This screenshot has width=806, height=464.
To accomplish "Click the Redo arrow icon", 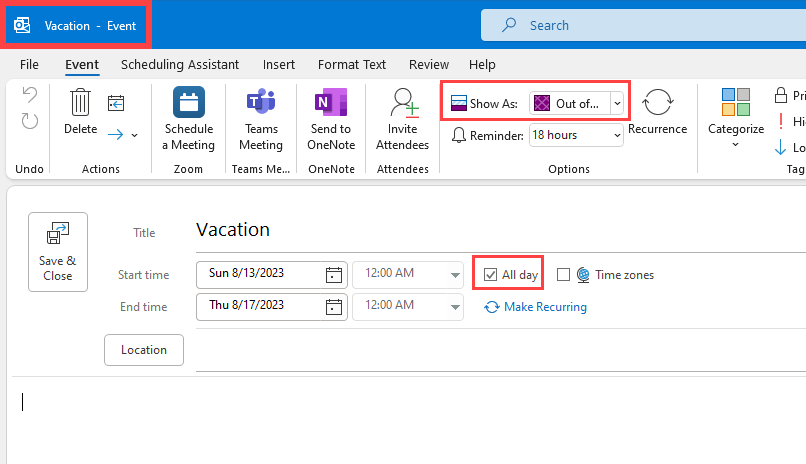I will (x=30, y=121).
